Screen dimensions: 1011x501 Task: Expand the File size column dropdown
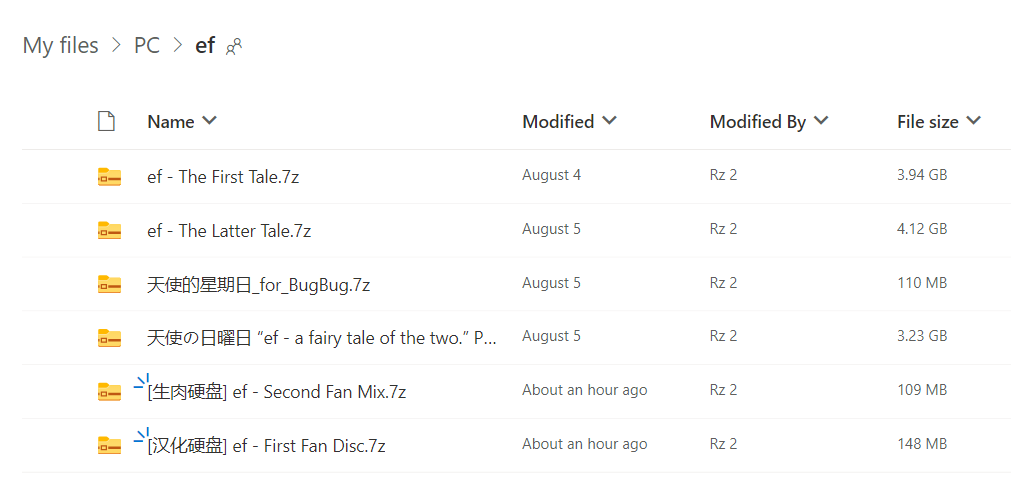point(973,121)
